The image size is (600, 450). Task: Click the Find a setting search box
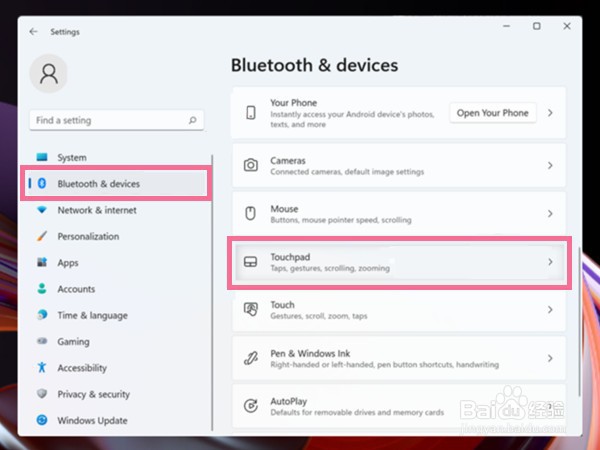coord(116,120)
